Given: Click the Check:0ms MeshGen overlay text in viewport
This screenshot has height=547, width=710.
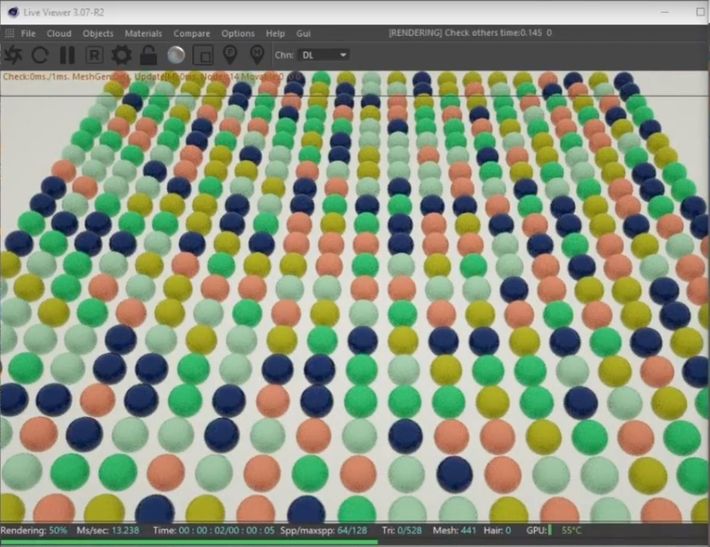Looking at the screenshot, I should tap(152, 77).
